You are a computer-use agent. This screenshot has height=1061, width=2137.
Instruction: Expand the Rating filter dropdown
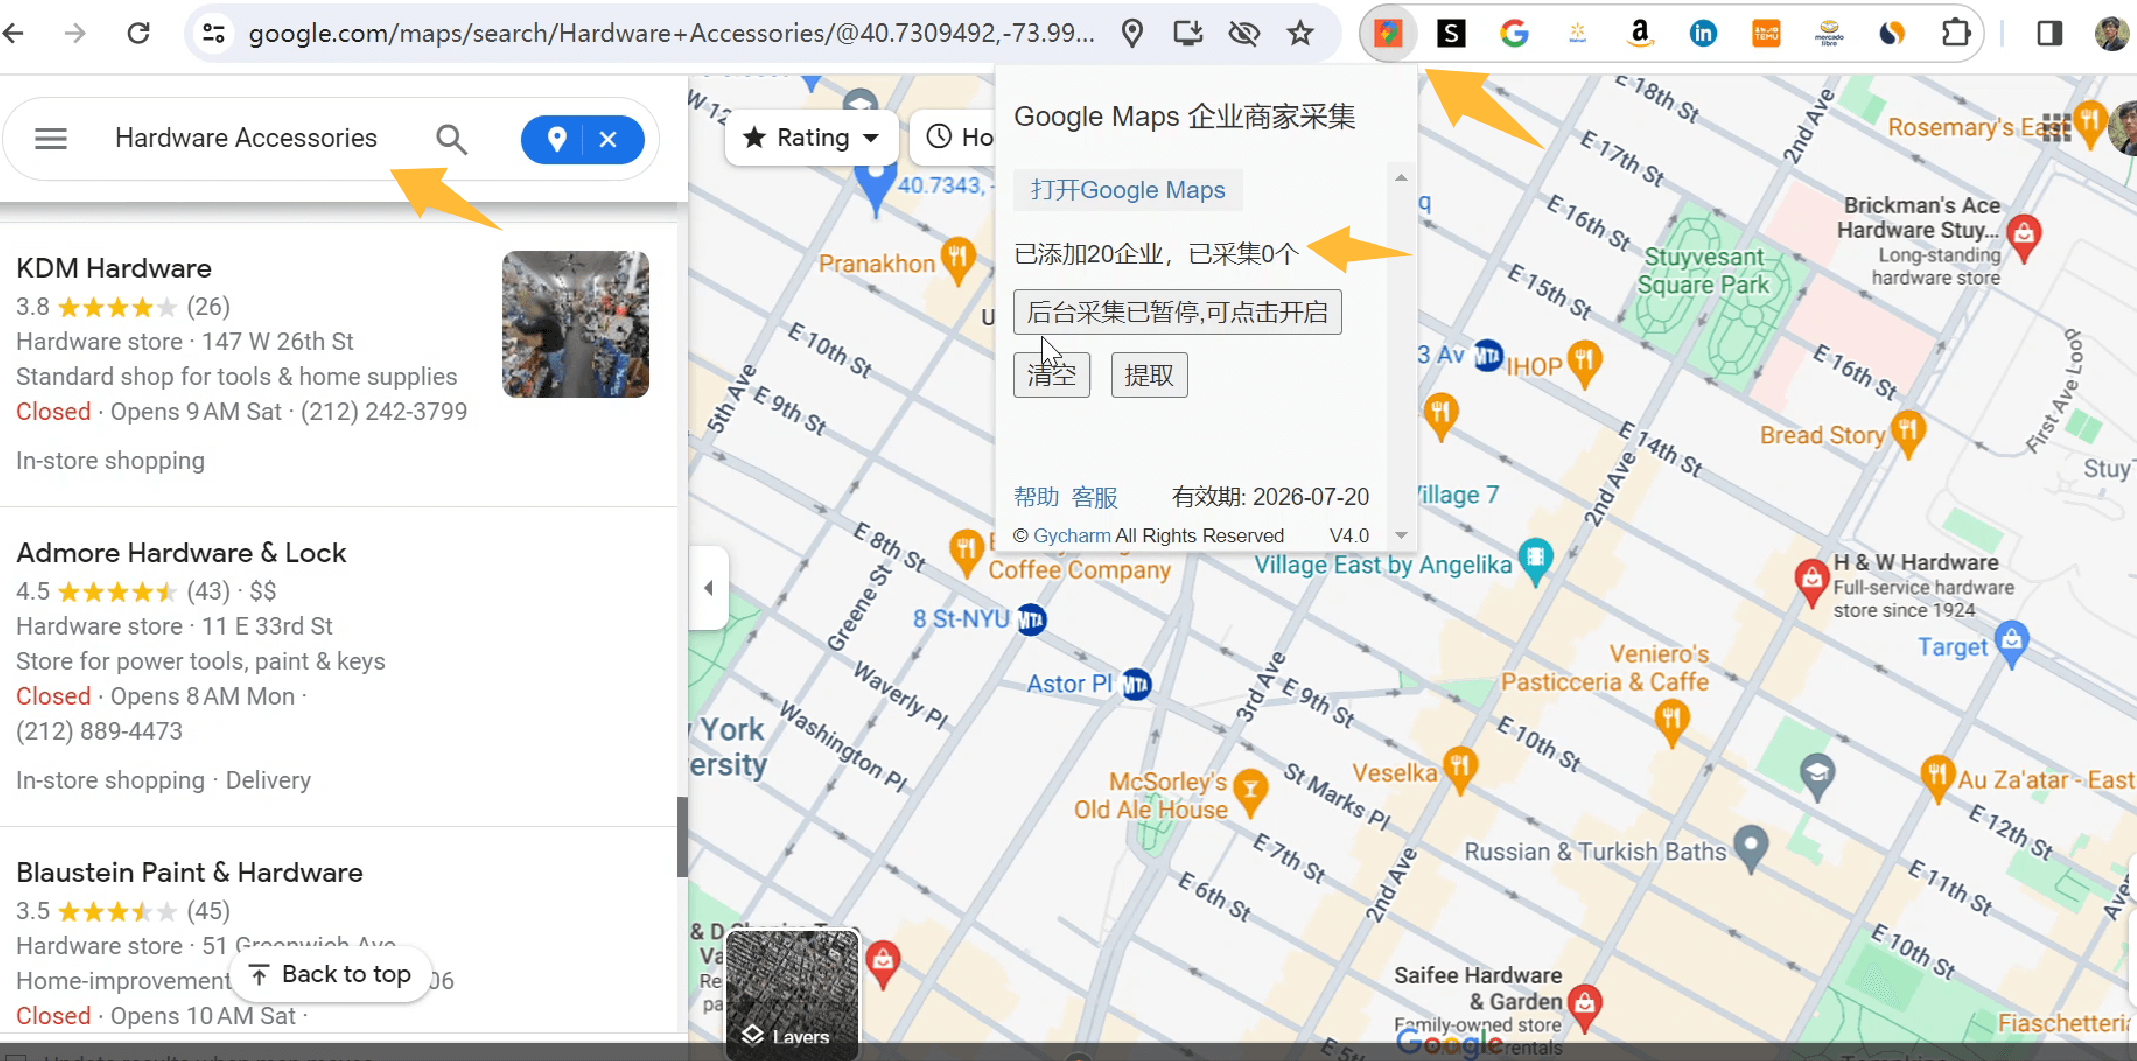(x=811, y=137)
